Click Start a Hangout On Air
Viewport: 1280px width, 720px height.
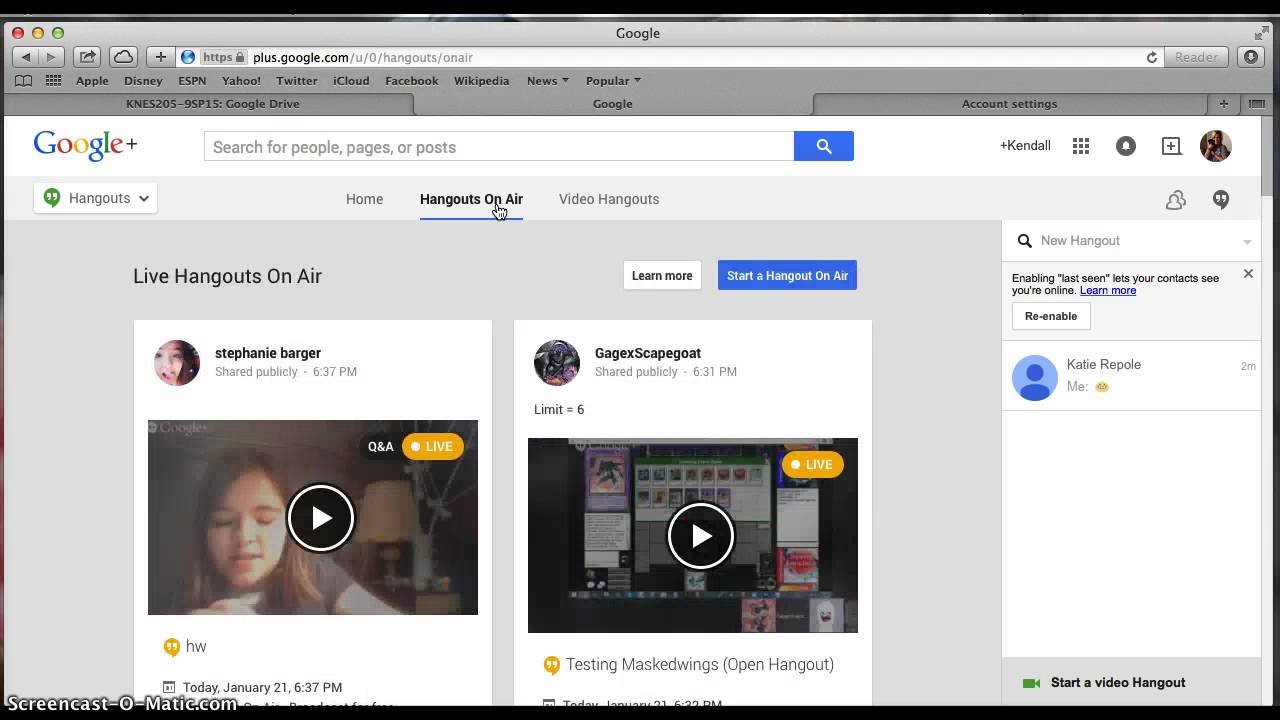click(787, 276)
